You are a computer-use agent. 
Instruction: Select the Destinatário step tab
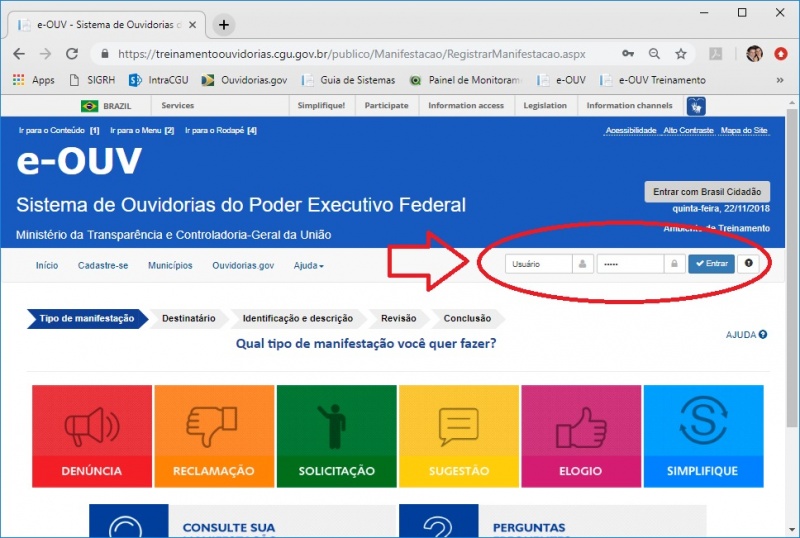tap(188, 319)
